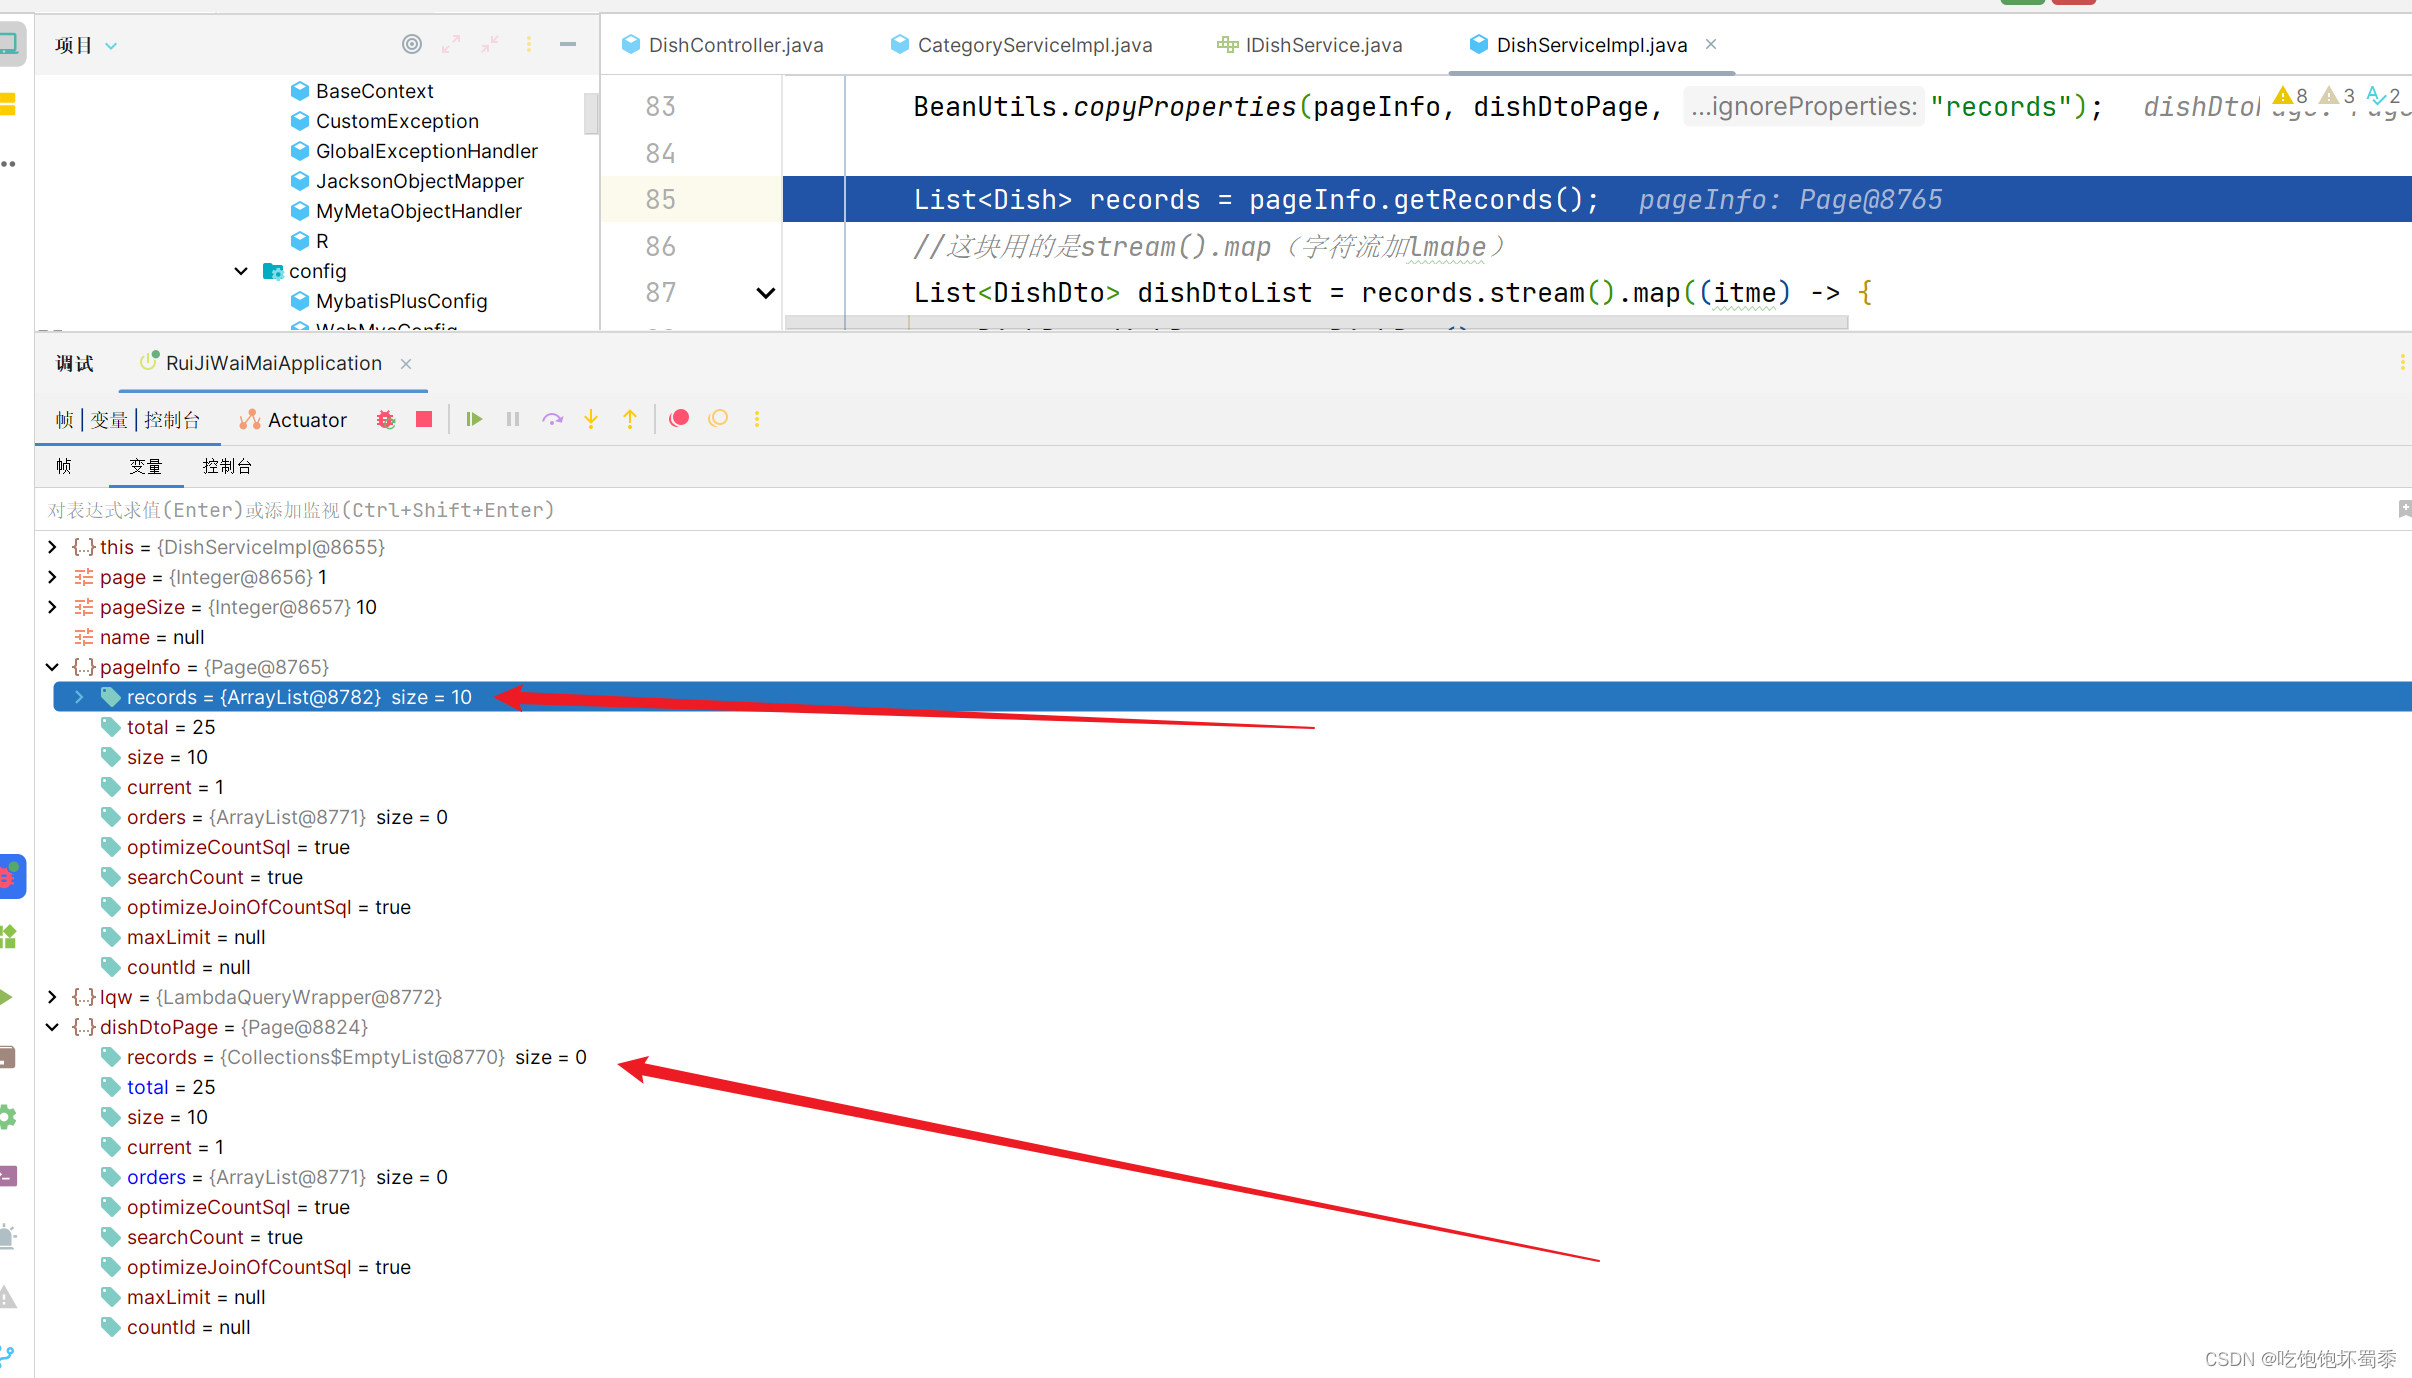Viewport: 2412px width, 1378px height.
Task: Select the MybatisPlusConfig class in tree
Action: (401, 301)
